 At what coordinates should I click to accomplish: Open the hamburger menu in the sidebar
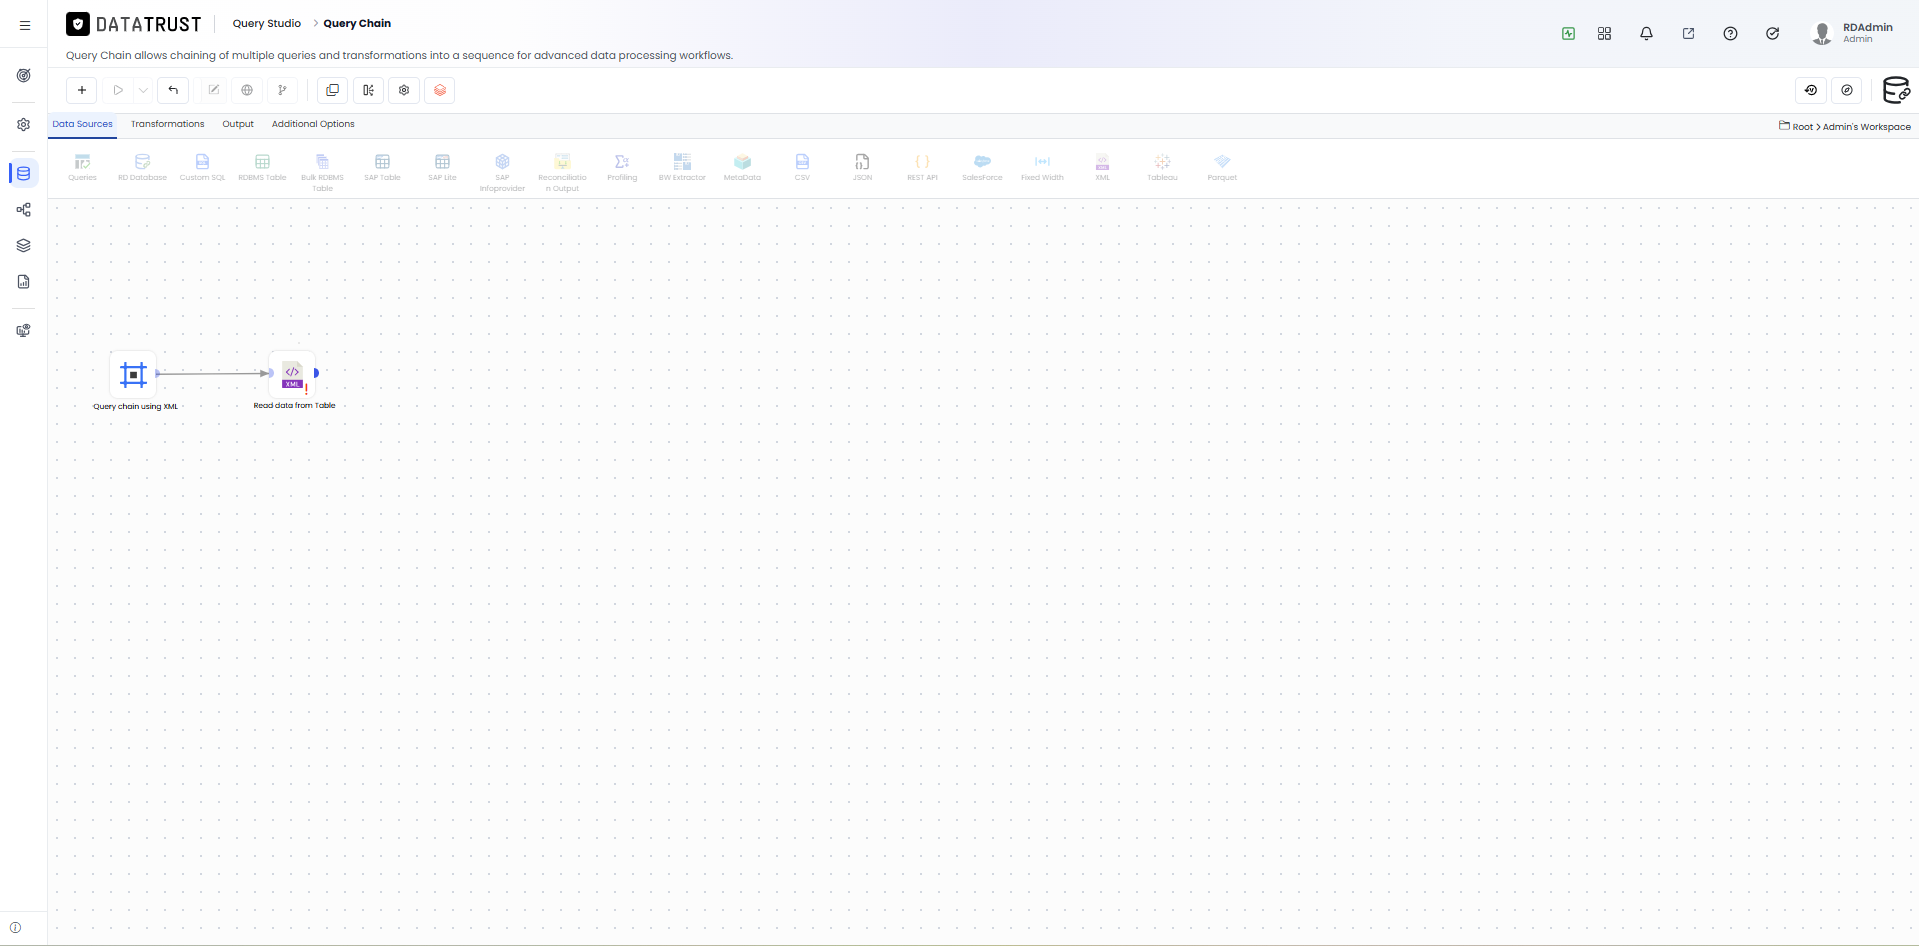coord(25,26)
